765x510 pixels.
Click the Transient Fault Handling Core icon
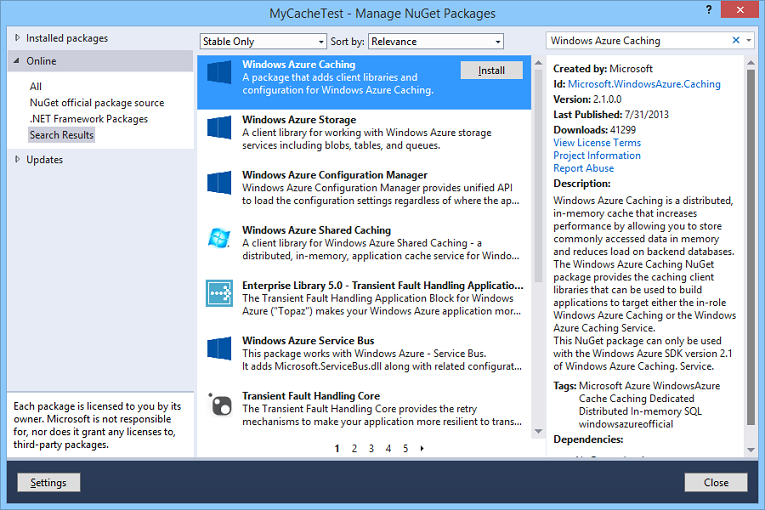[219, 404]
